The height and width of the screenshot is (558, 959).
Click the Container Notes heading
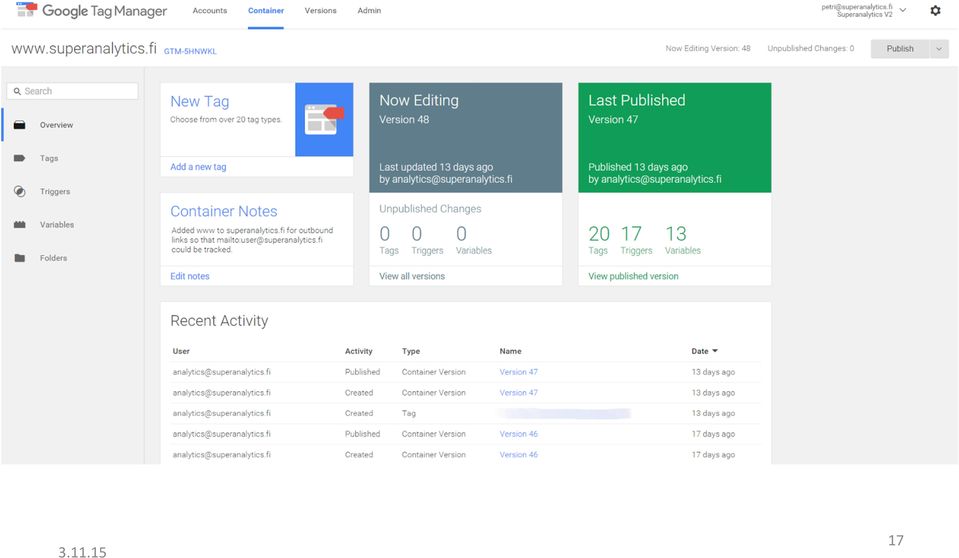point(223,211)
